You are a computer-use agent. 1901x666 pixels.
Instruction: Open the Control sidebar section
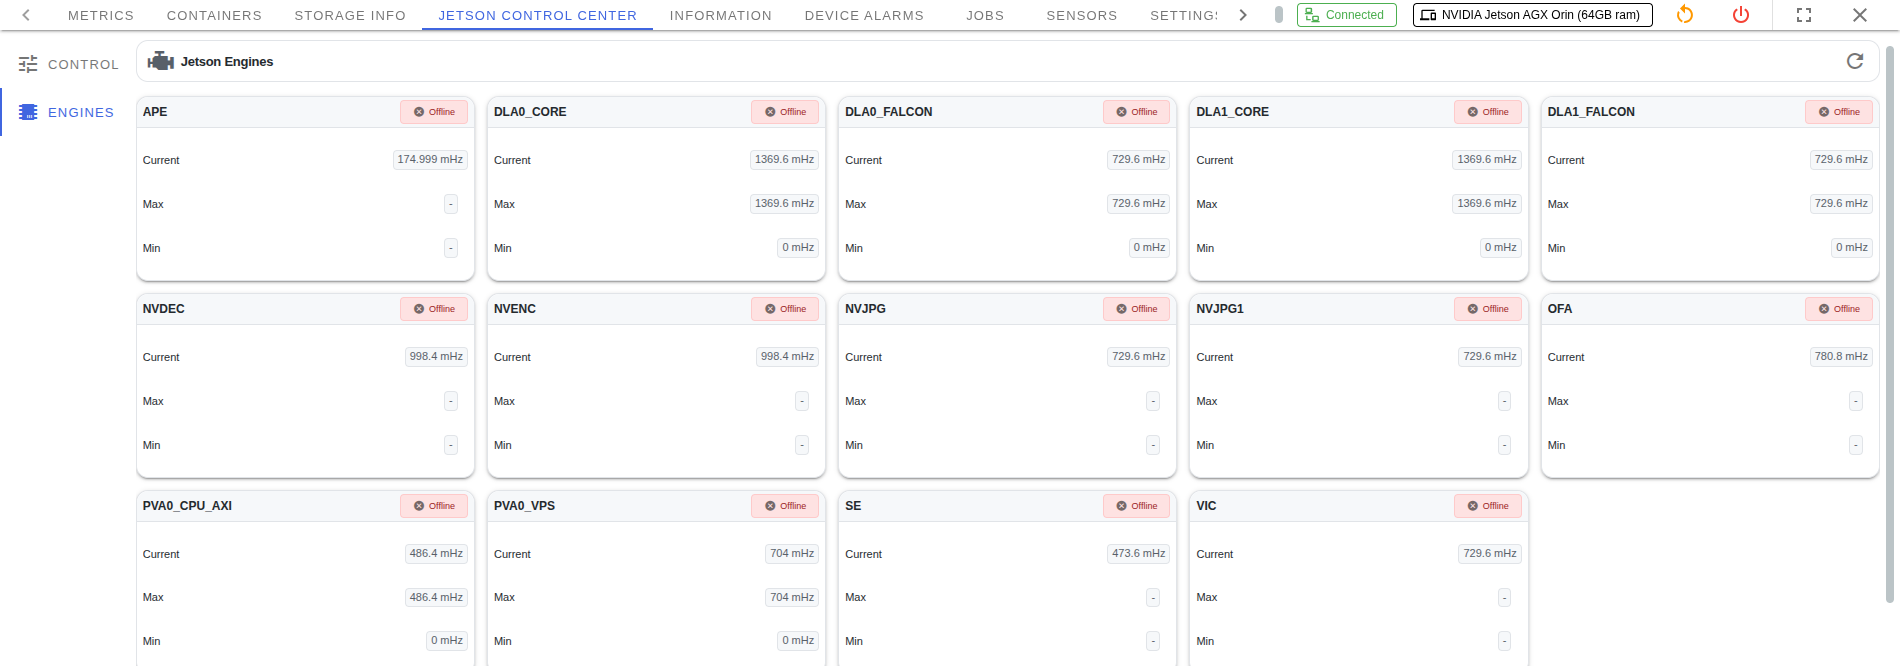pyautogui.click(x=68, y=64)
